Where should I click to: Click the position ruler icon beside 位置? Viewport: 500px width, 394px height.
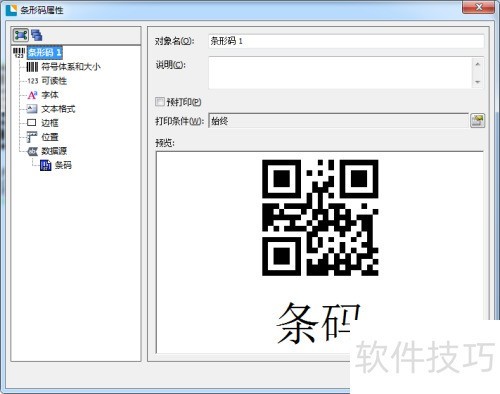(x=32, y=137)
